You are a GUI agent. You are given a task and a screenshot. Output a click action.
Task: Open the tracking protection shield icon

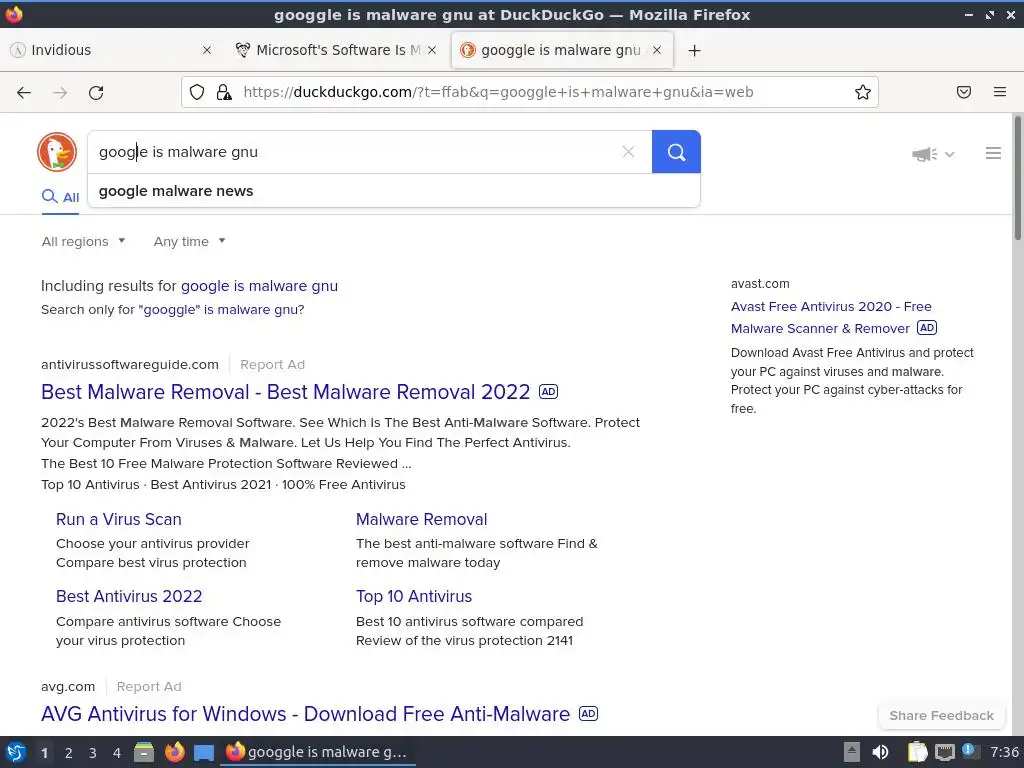[x=197, y=92]
